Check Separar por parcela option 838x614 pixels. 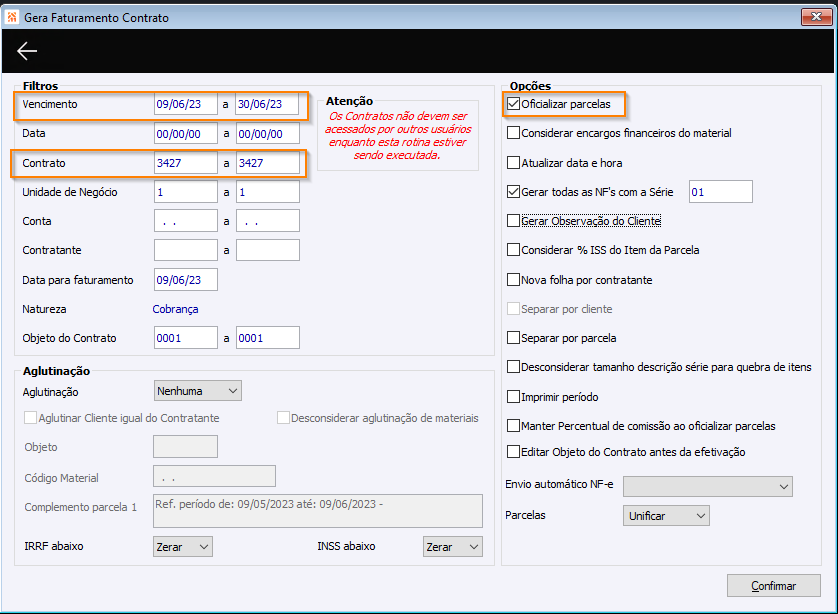513,338
